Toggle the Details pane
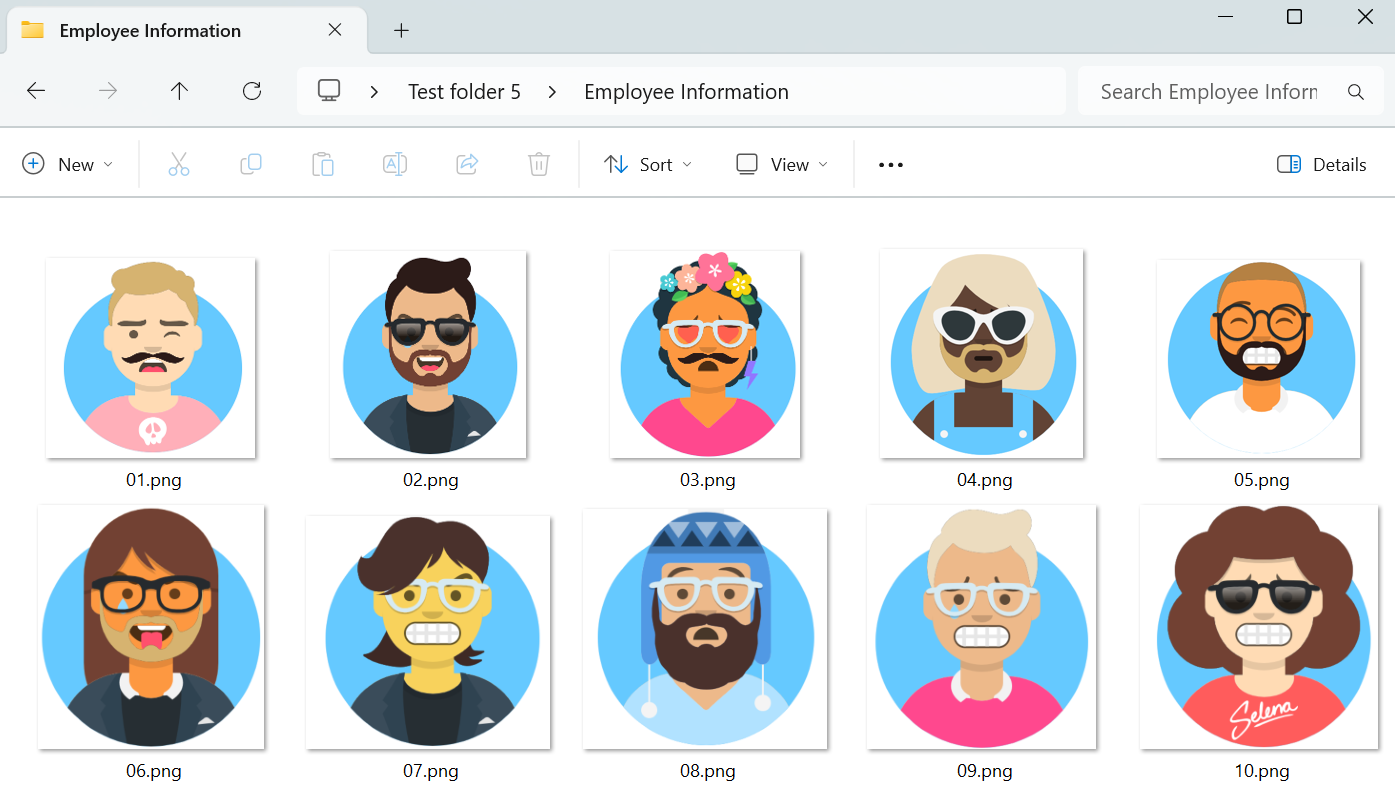 tap(1321, 165)
